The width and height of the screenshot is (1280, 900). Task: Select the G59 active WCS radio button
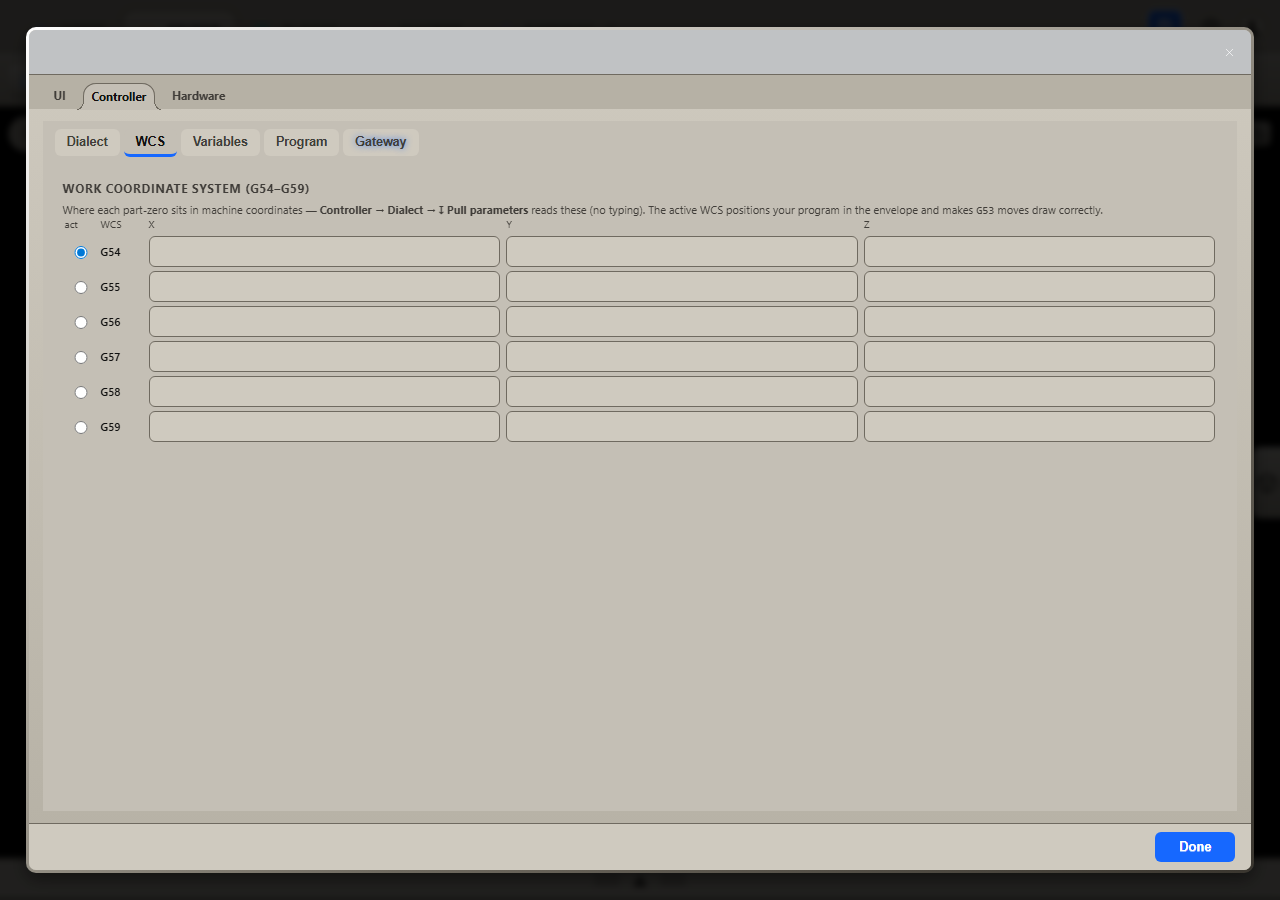tap(81, 427)
